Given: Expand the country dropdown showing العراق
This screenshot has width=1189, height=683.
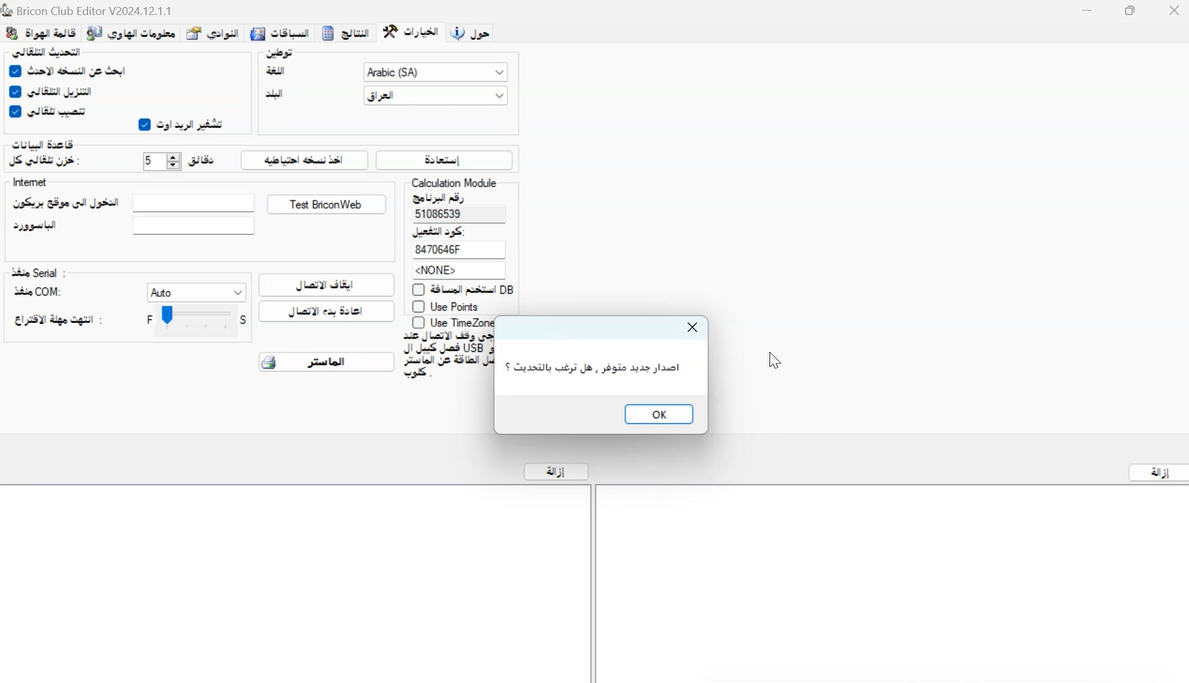Looking at the screenshot, I should tap(436, 96).
